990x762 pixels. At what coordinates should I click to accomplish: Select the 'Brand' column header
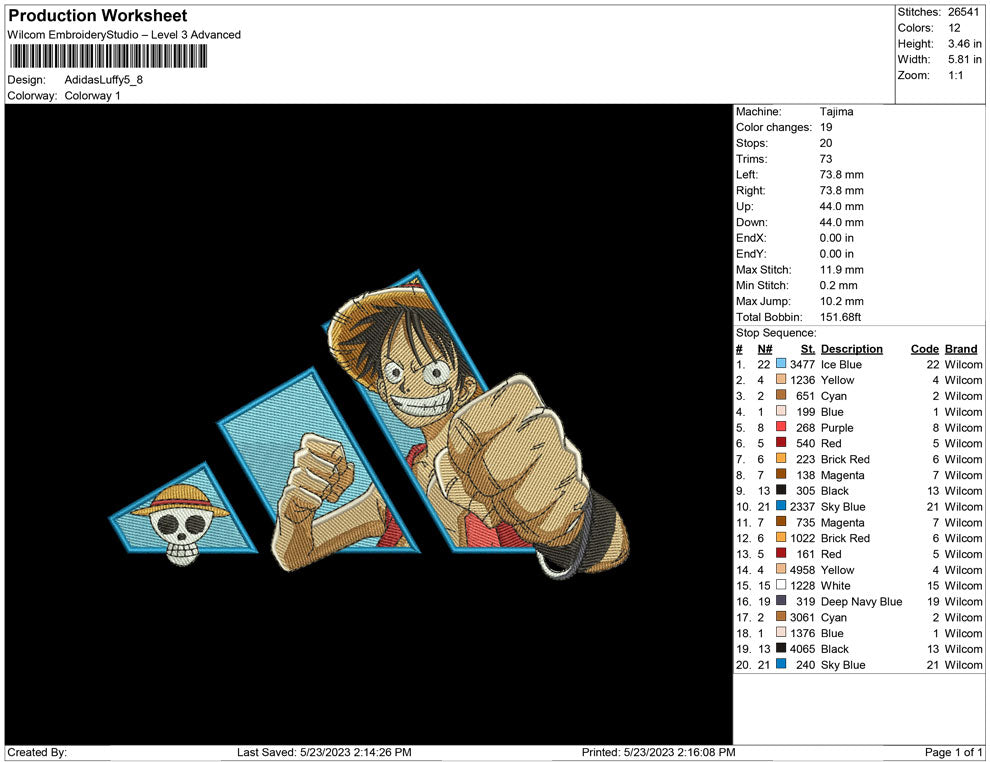pos(961,349)
